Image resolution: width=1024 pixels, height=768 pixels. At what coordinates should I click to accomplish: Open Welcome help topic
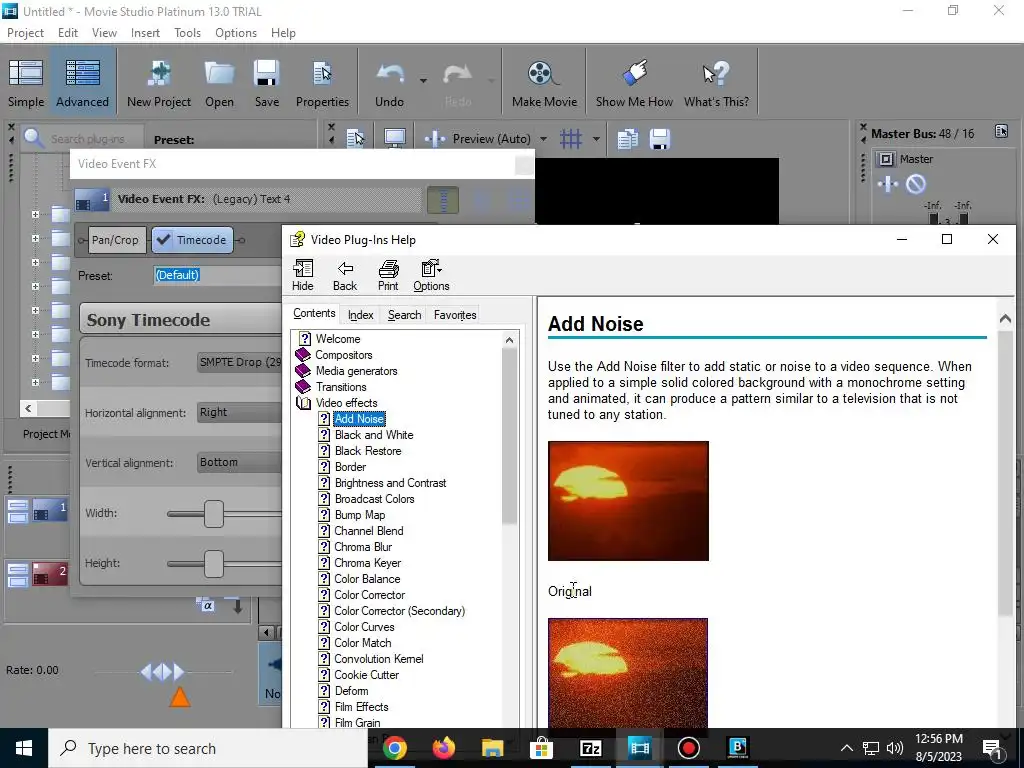(x=338, y=339)
